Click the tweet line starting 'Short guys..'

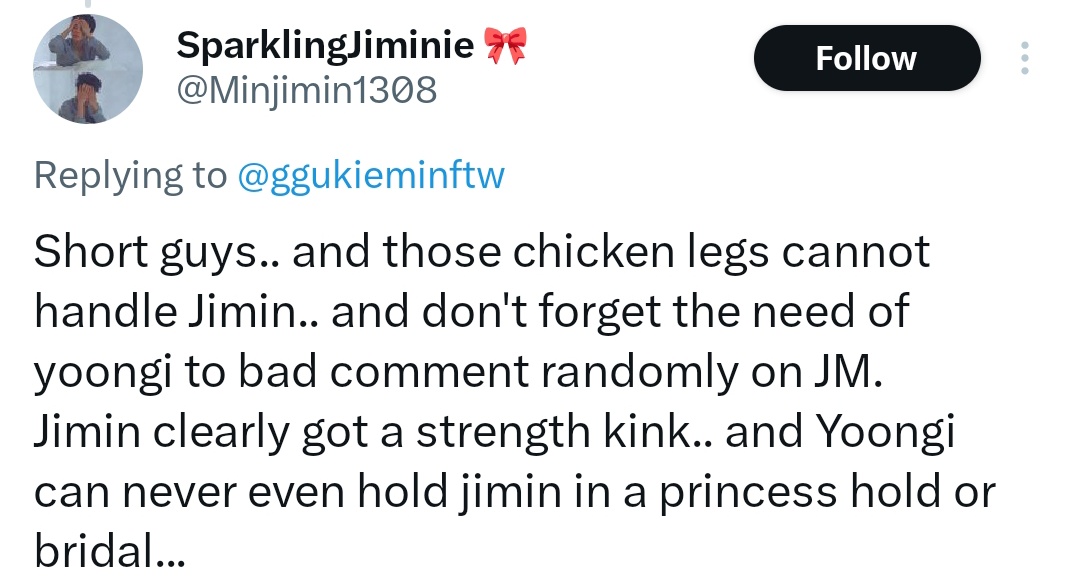click(x=482, y=251)
